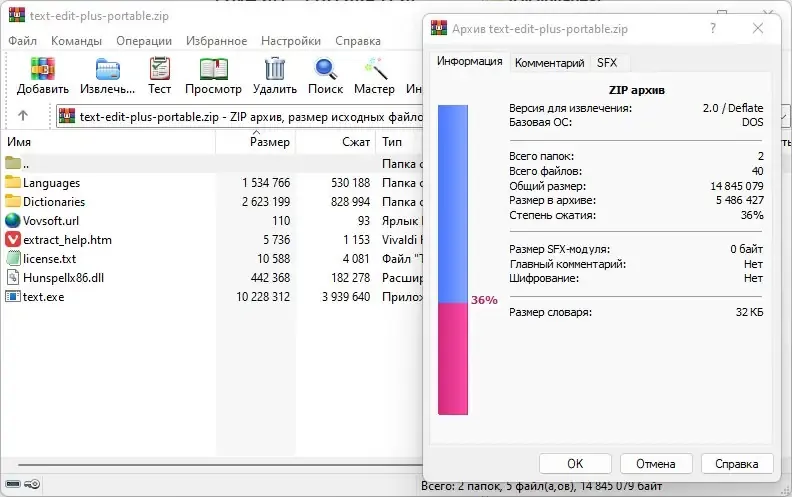This screenshot has width=792, height=497.
Task: Click the archive path address field
Action: (240, 116)
